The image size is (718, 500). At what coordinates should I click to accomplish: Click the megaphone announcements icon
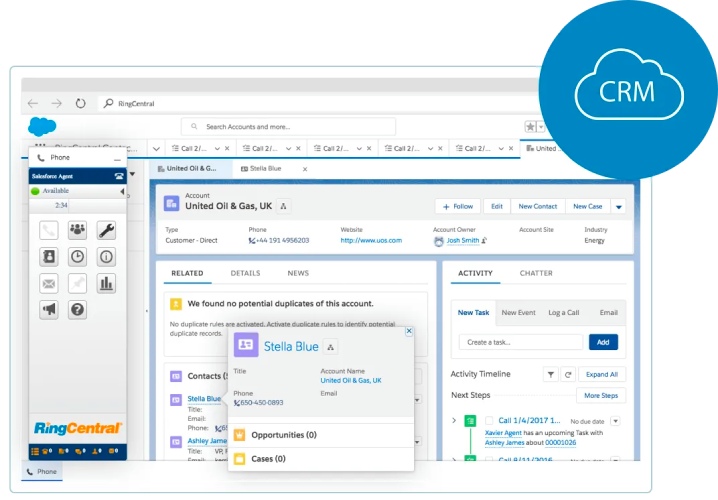(x=49, y=310)
